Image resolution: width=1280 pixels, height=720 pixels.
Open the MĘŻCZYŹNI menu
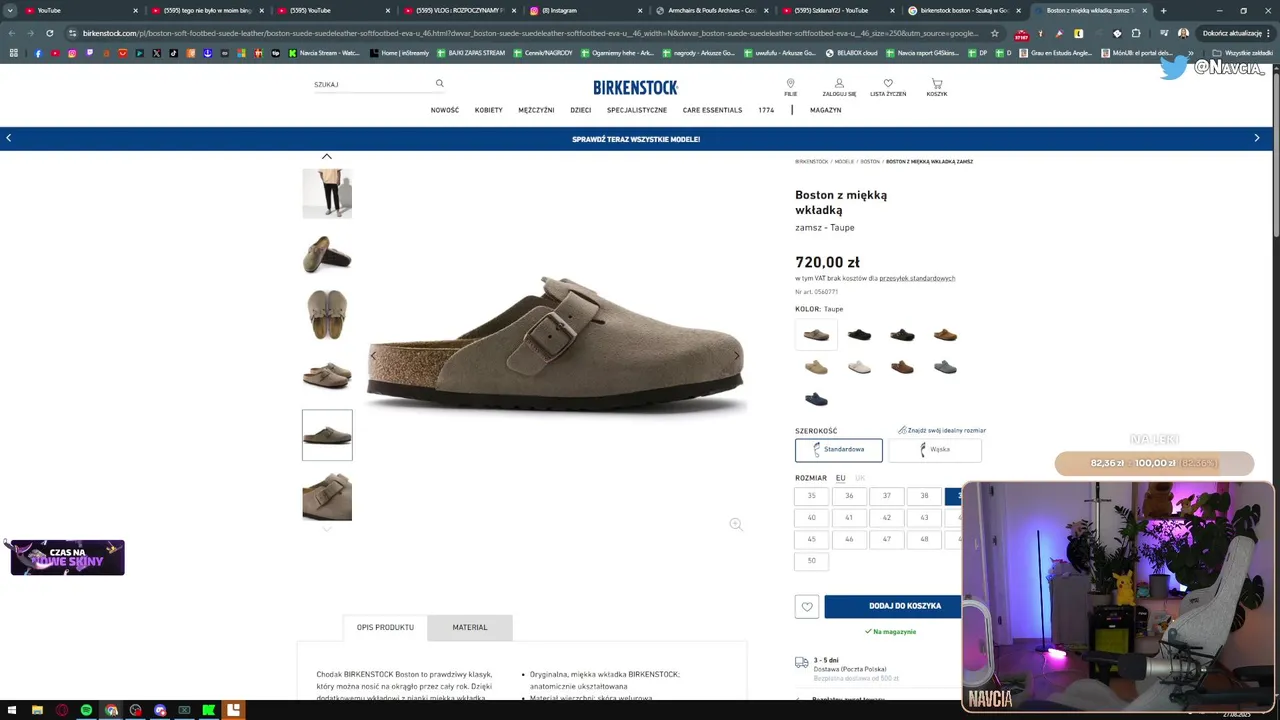536,110
